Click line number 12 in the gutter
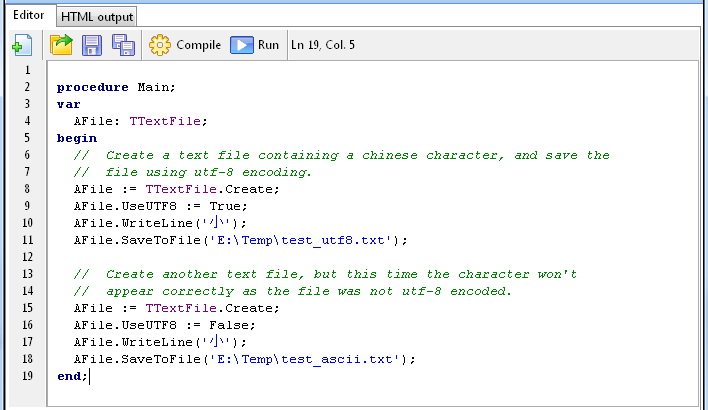Viewport: 708px width, 410px height. point(28,257)
